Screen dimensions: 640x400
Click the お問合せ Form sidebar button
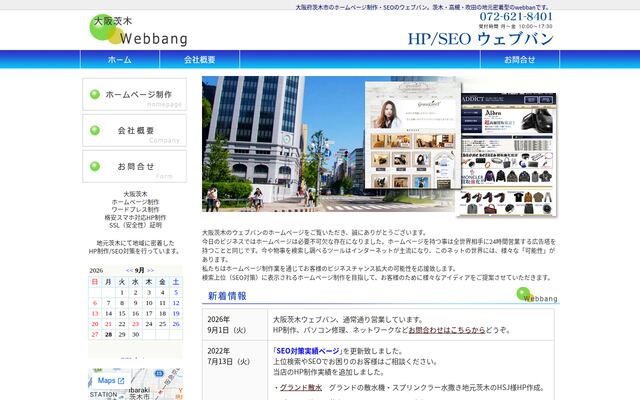(x=134, y=166)
